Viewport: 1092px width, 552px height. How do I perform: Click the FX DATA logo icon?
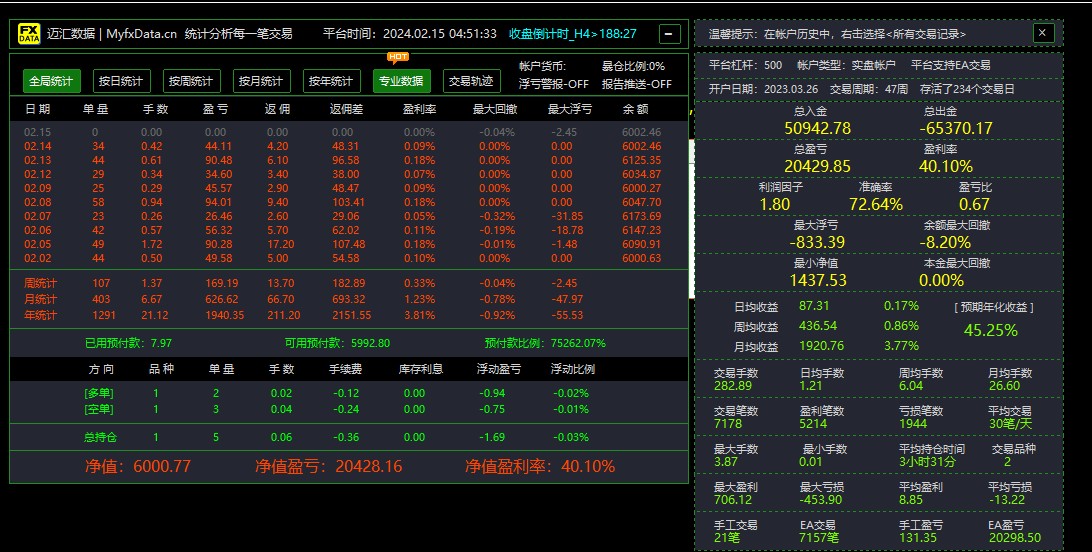click(29, 34)
